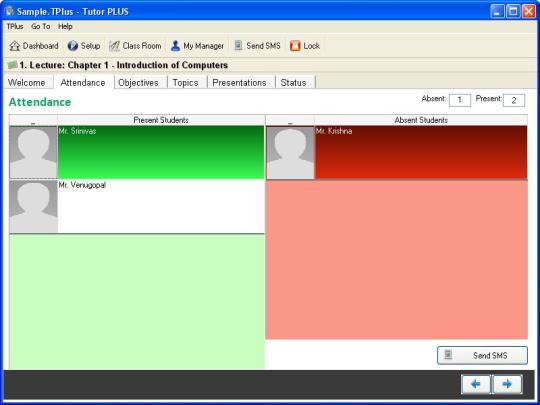Open the Topics tab
Screen dimensions: 540x405
[186, 83]
